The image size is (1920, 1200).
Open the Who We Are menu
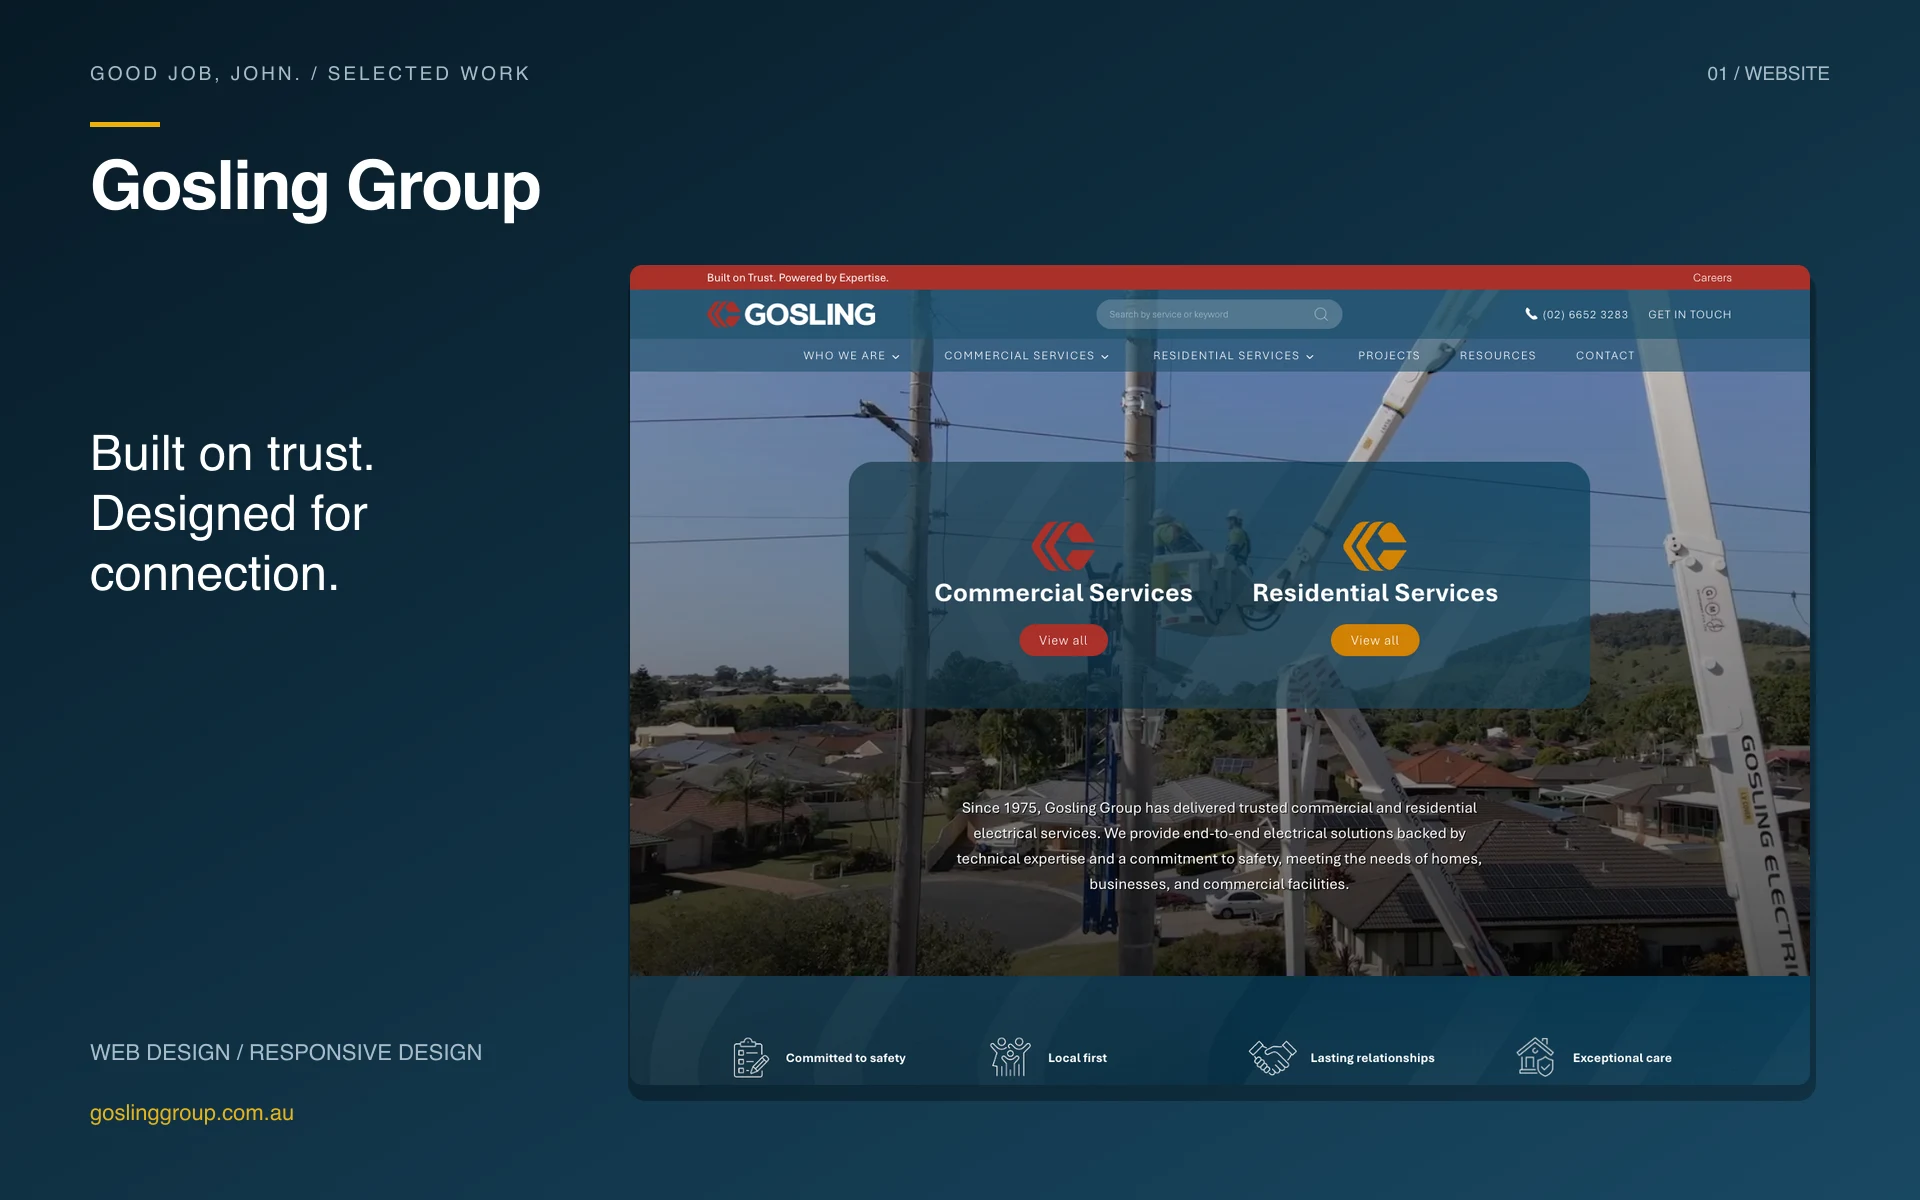pyautogui.click(x=844, y=356)
